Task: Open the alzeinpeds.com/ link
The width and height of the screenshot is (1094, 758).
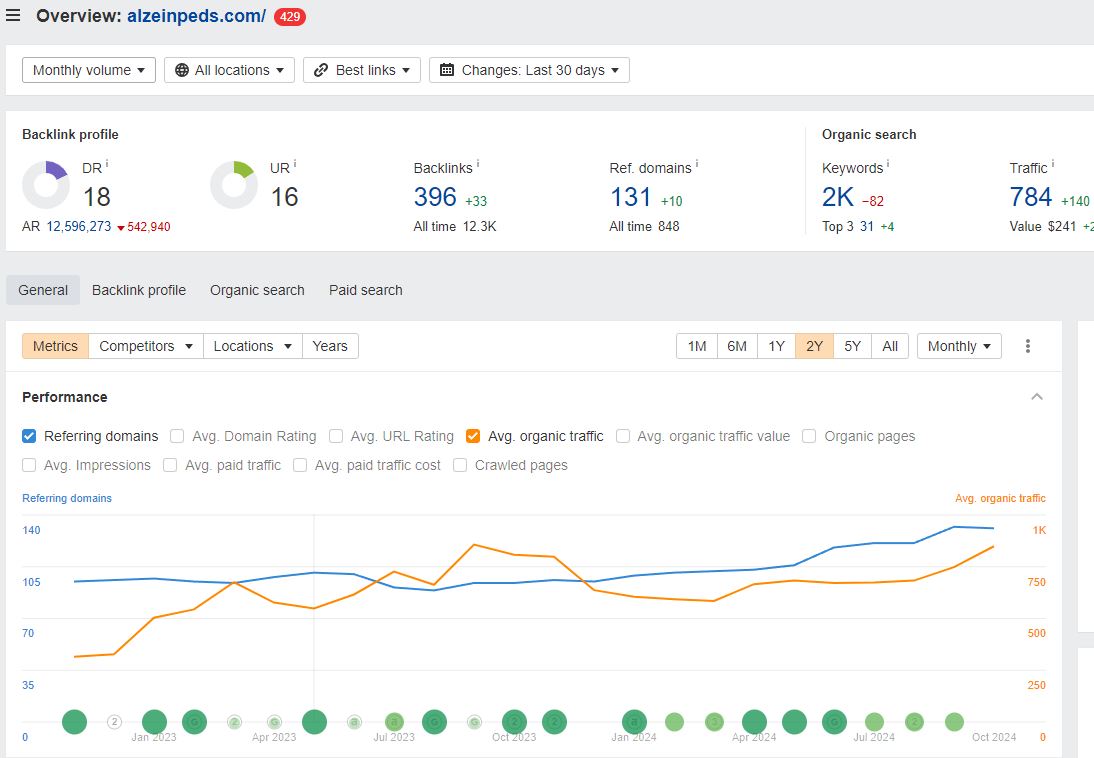Action: (x=196, y=16)
